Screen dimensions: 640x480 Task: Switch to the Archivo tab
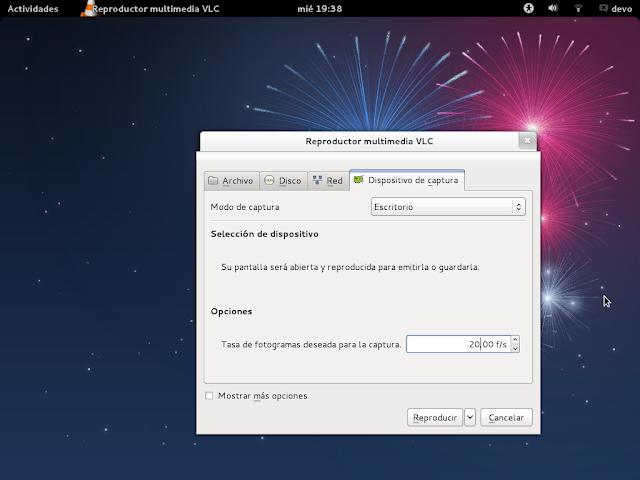pos(231,180)
